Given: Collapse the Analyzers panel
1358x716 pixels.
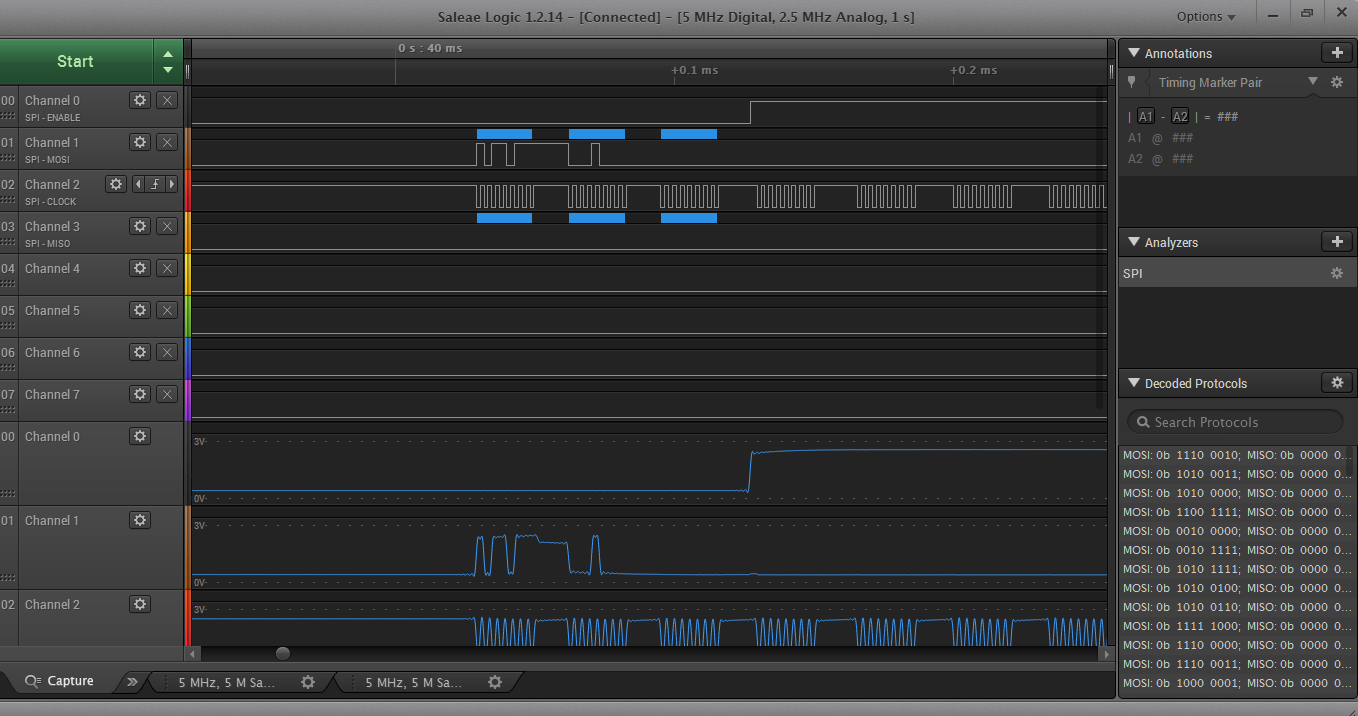Looking at the screenshot, I should point(1134,242).
